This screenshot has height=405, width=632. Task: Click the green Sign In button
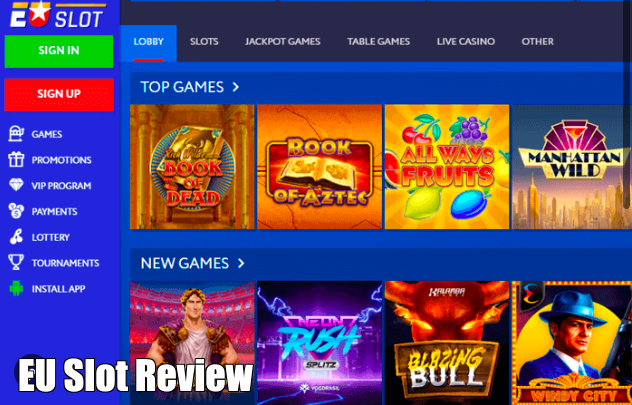pos(59,51)
